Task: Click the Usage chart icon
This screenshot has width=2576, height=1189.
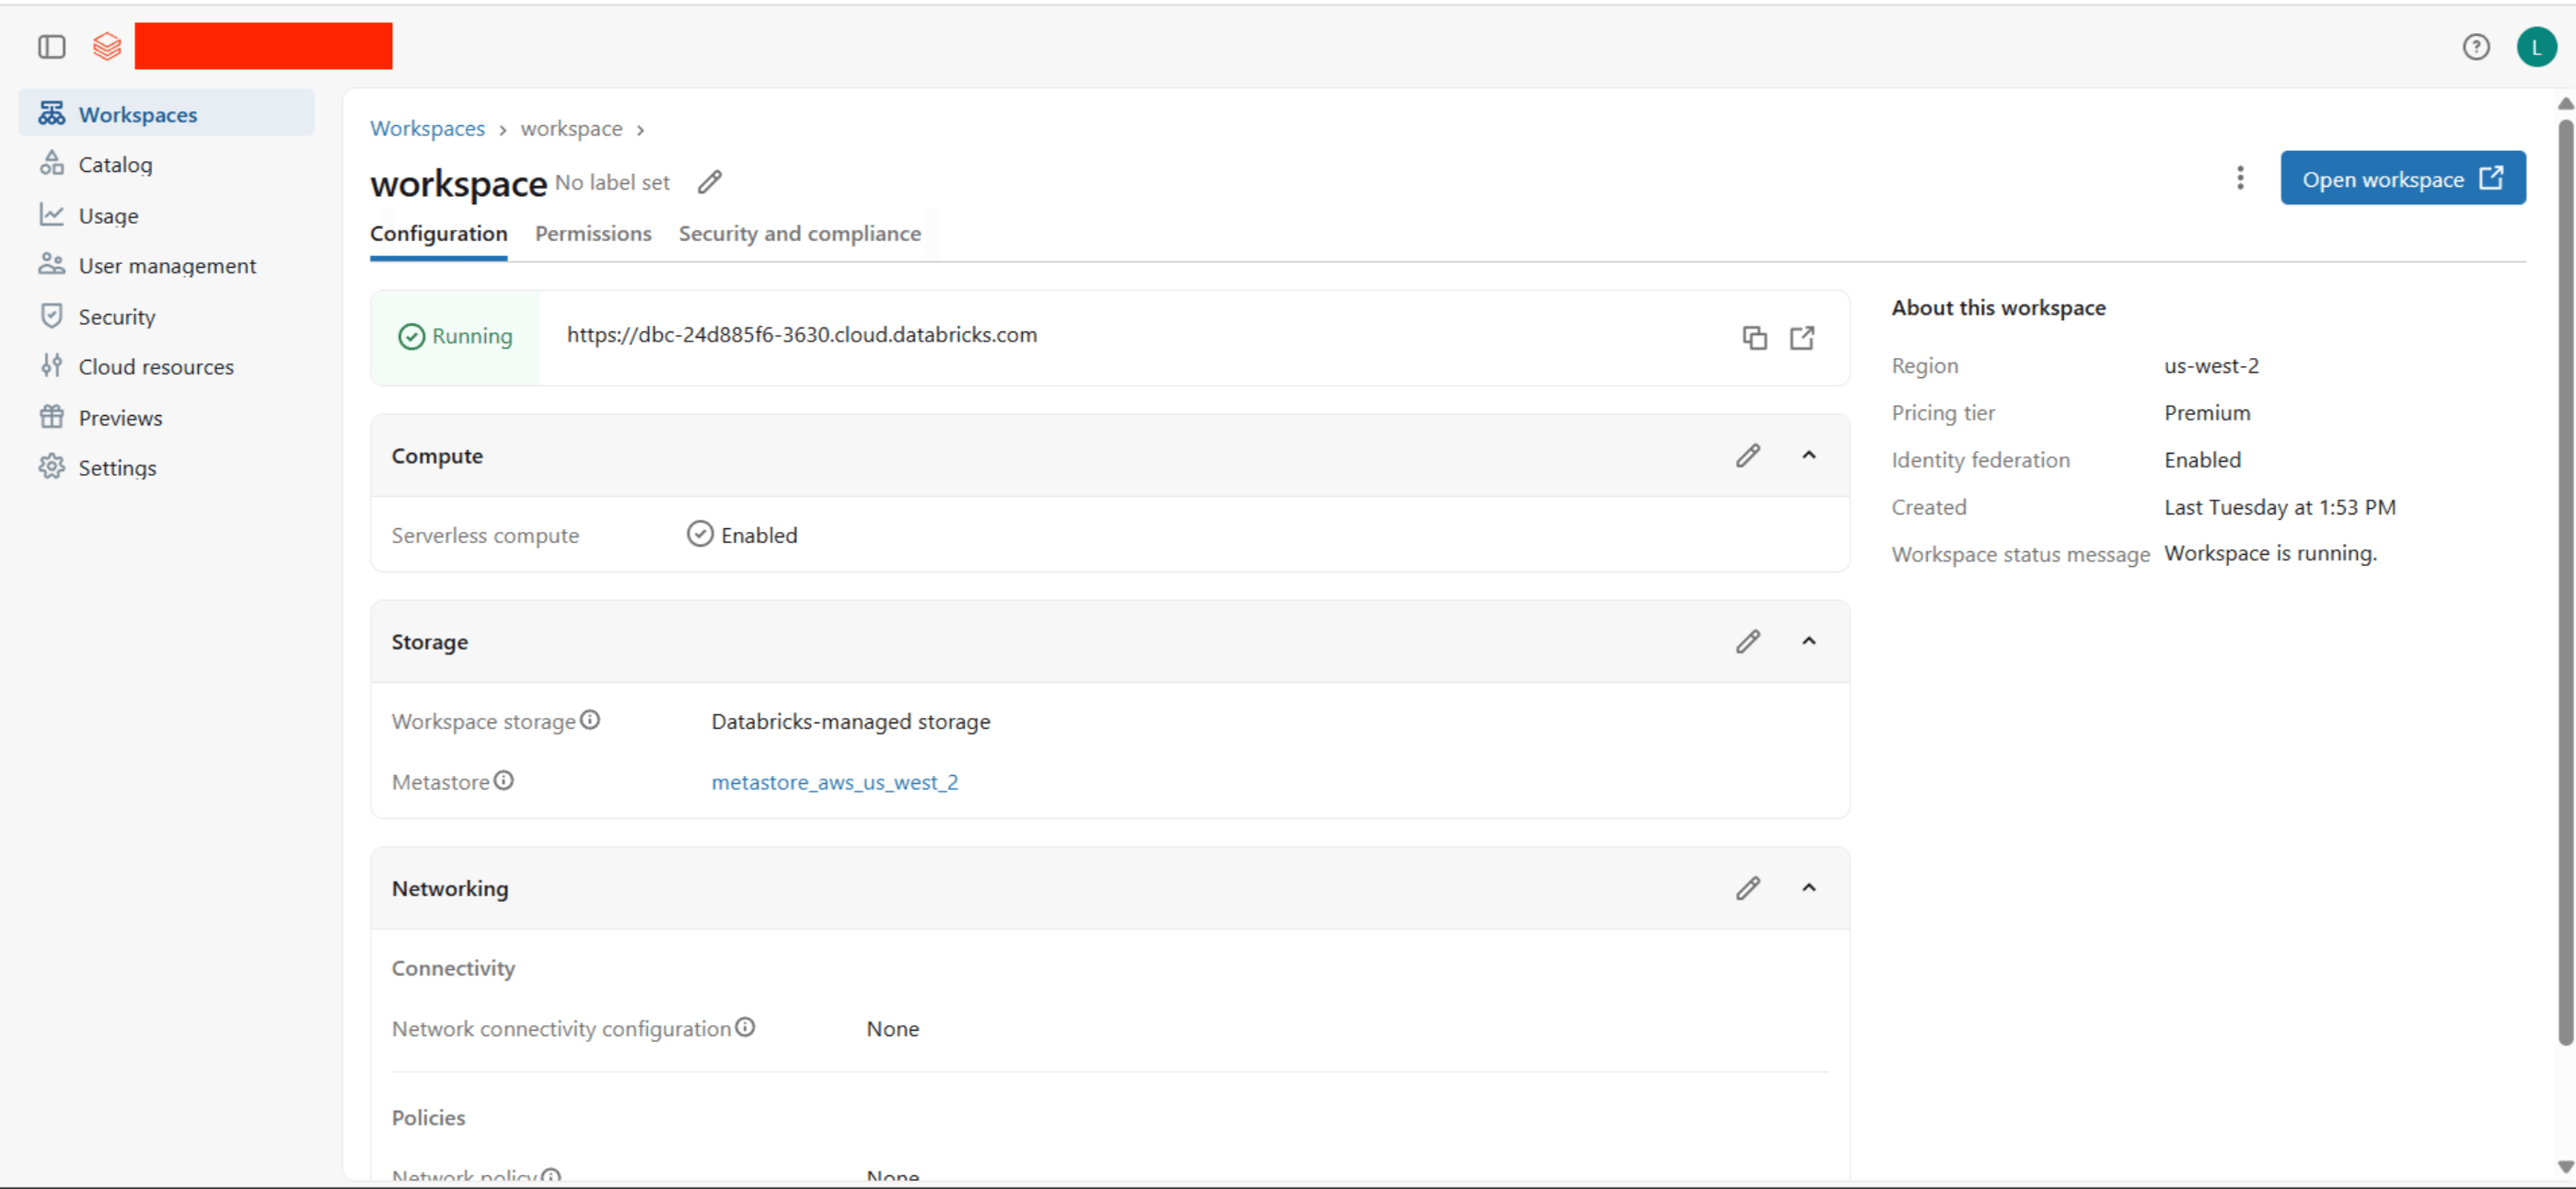Action: 52,214
